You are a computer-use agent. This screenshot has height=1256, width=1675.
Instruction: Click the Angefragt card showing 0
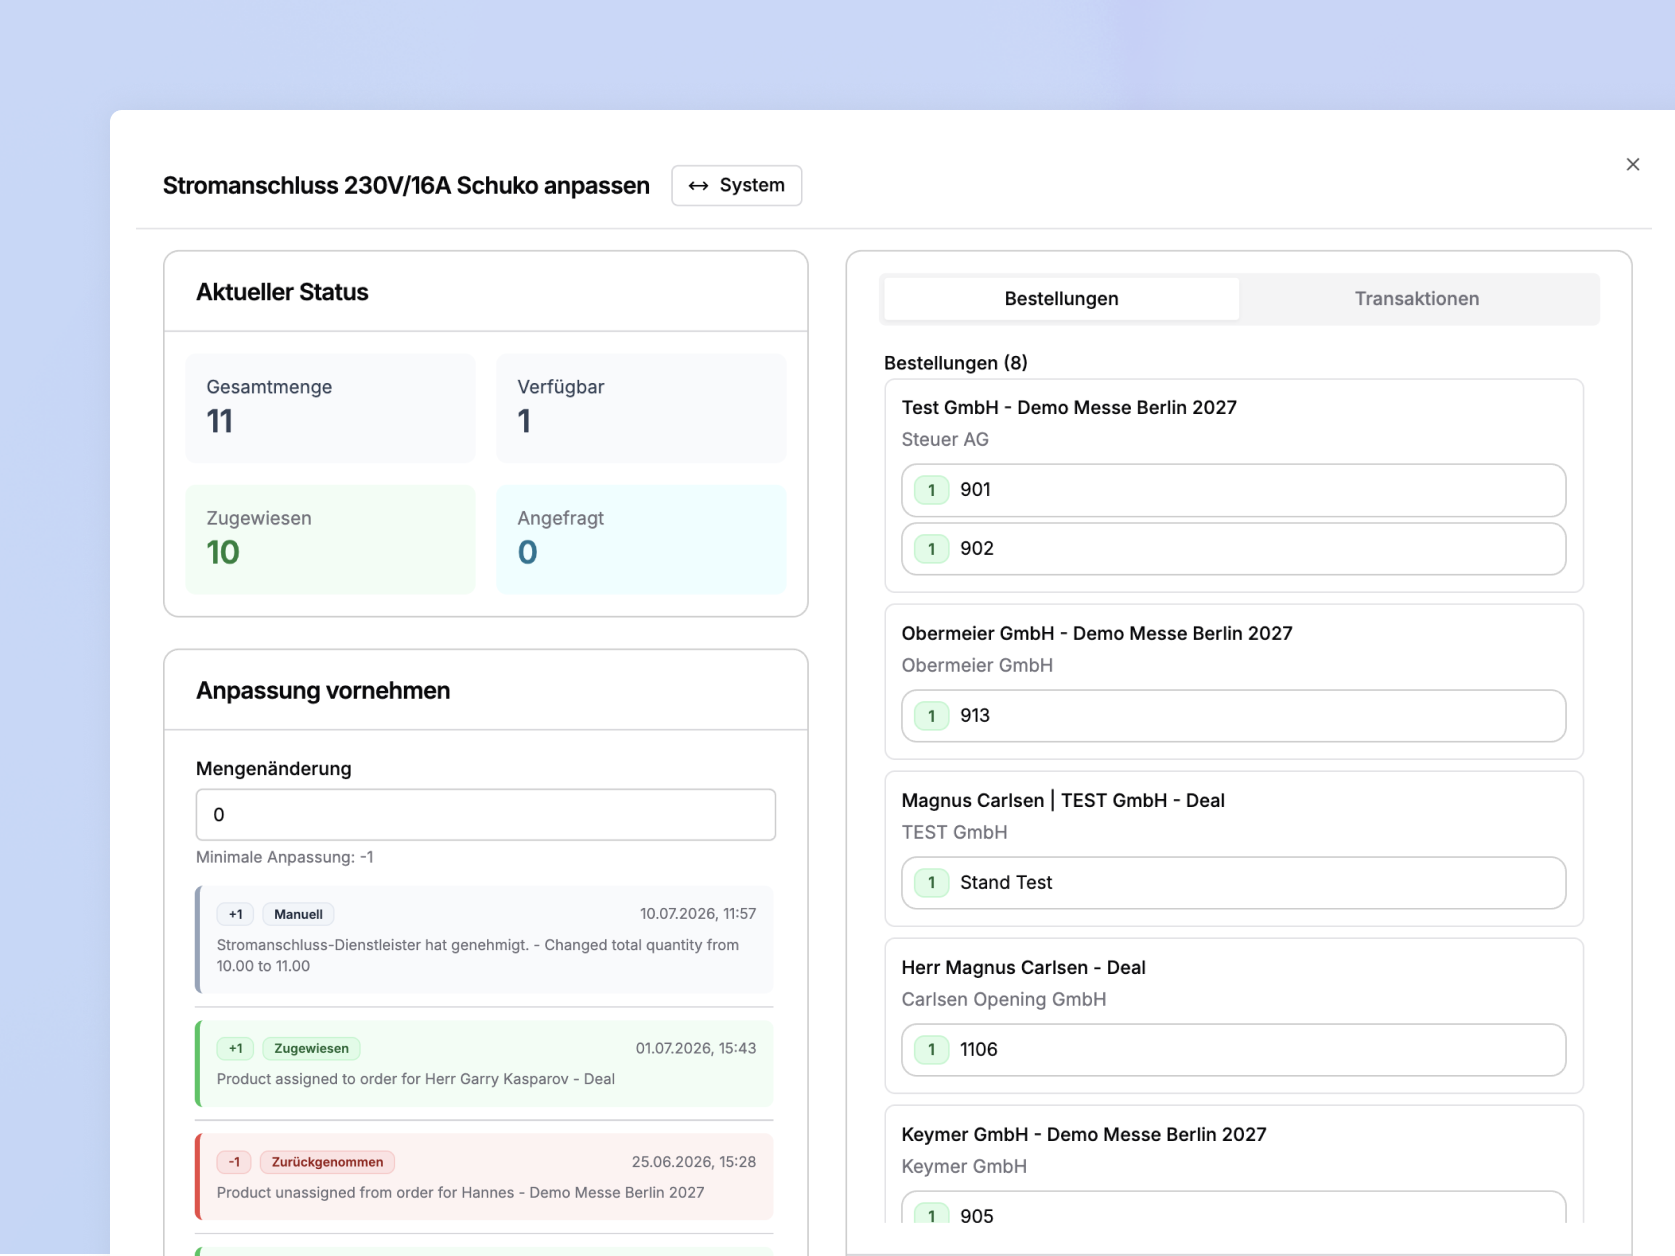(x=641, y=540)
